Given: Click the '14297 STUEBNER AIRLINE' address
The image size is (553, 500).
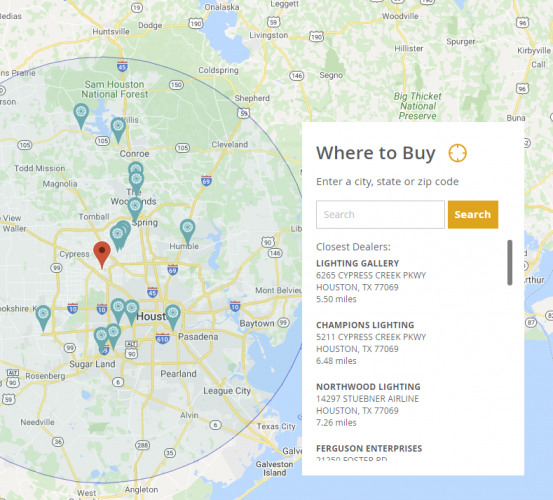Looking at the screenshot, I should click(x=367, y=399).
